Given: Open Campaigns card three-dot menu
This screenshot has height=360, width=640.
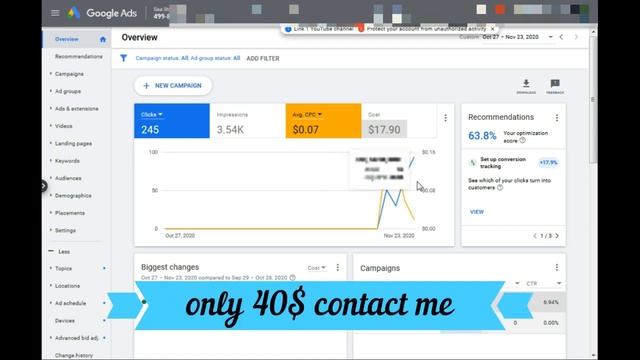Looking at the screenshot, I should point(557,267).
